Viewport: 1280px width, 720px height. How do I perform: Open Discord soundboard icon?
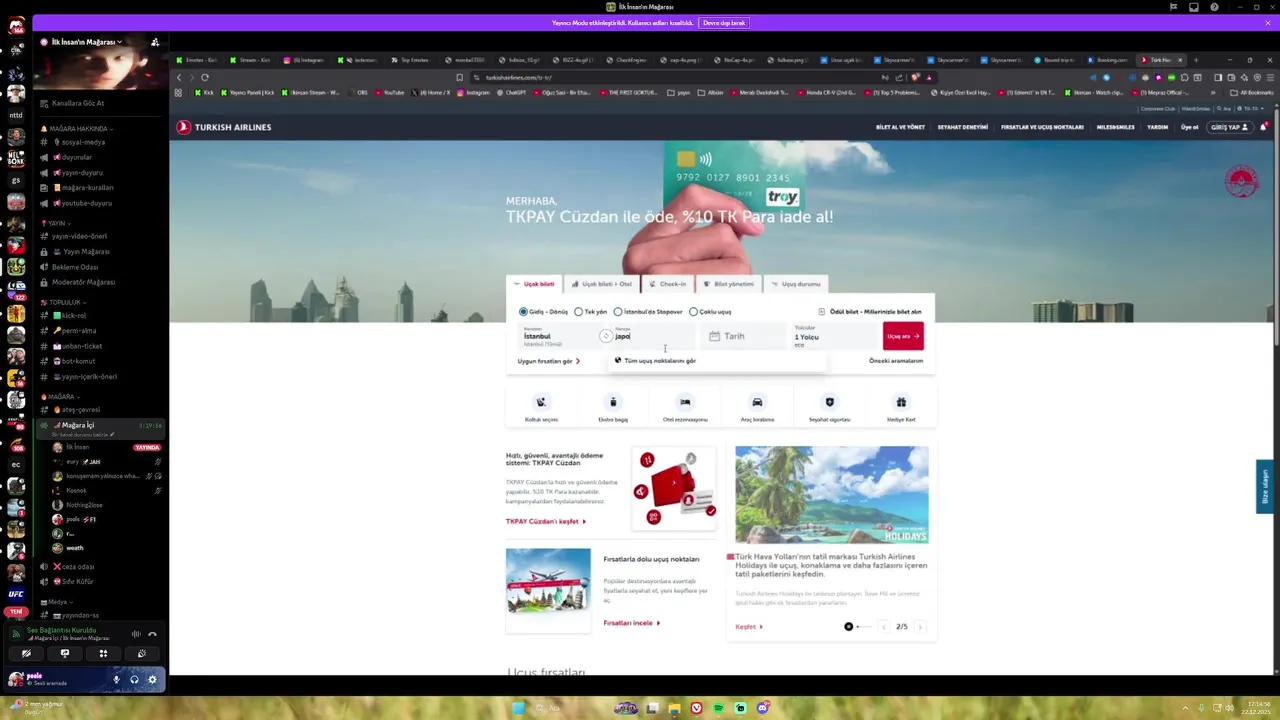[x=141, y=654]
